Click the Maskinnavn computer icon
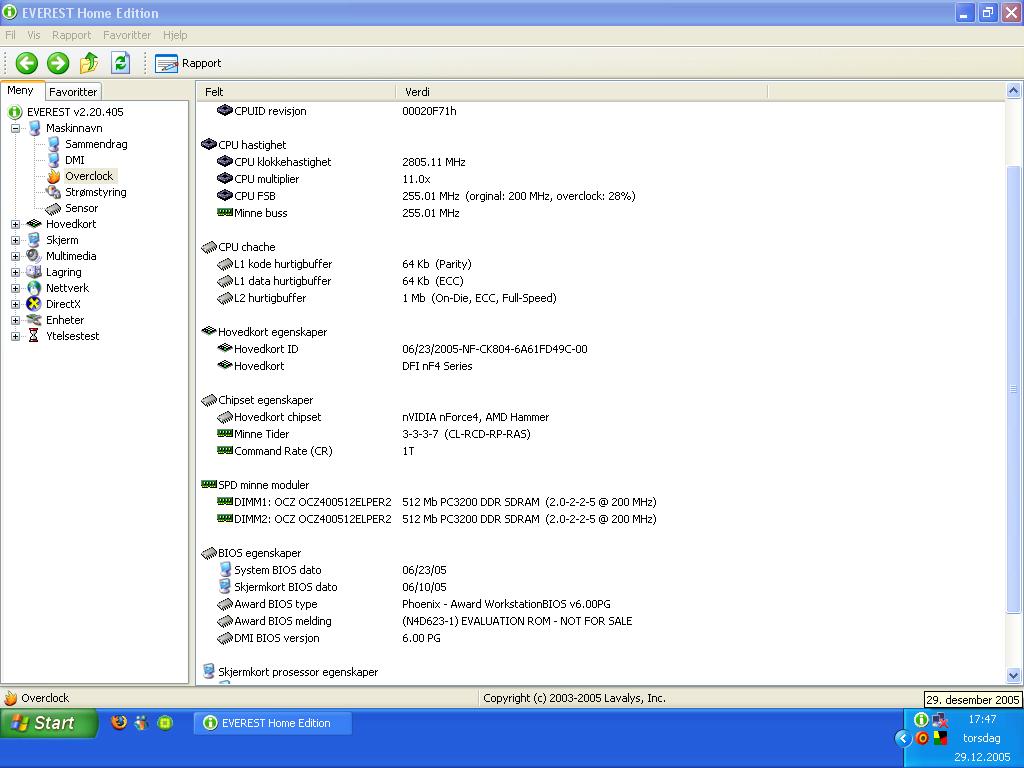1024x768 pixels. [x=34, y=128]
